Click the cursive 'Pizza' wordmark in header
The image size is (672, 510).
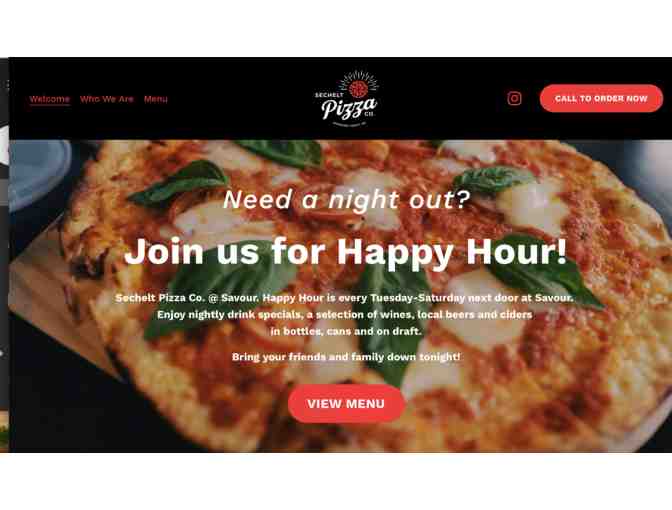348,108
